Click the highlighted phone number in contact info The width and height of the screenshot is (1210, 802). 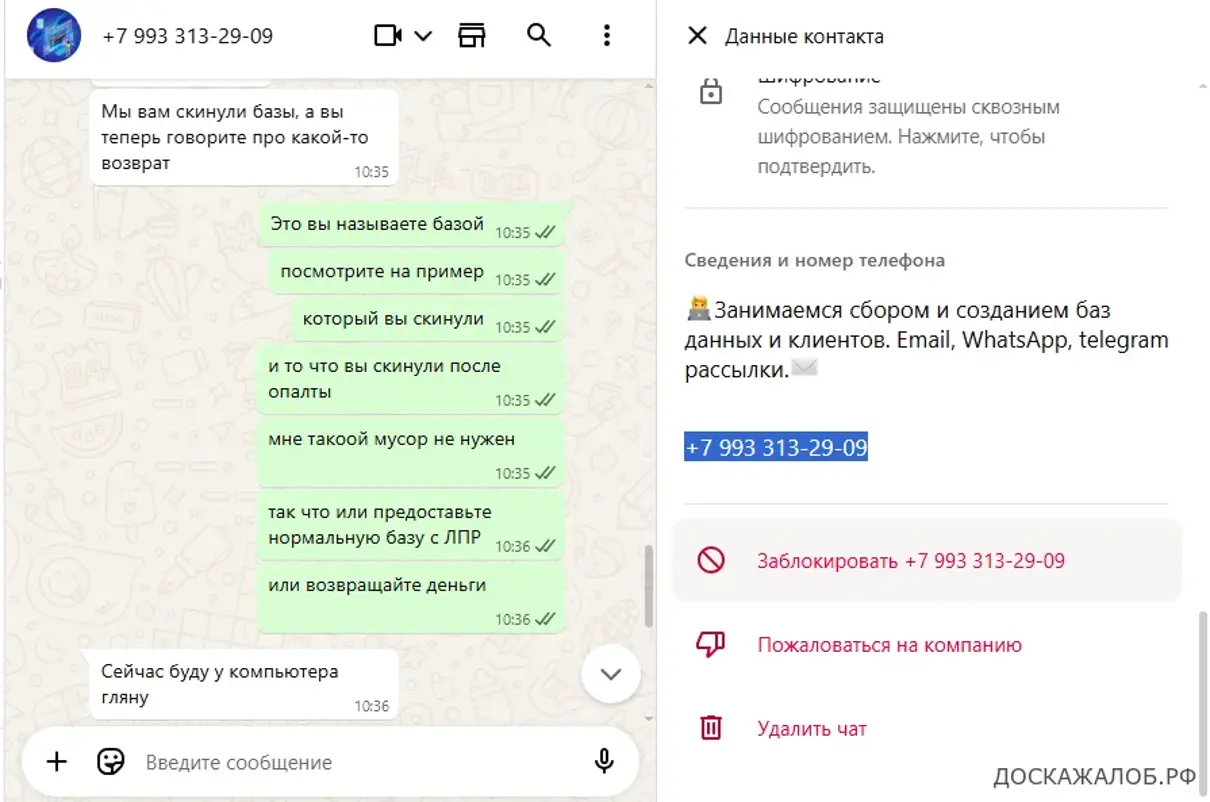pyautogui.click(x=776, y=447)
